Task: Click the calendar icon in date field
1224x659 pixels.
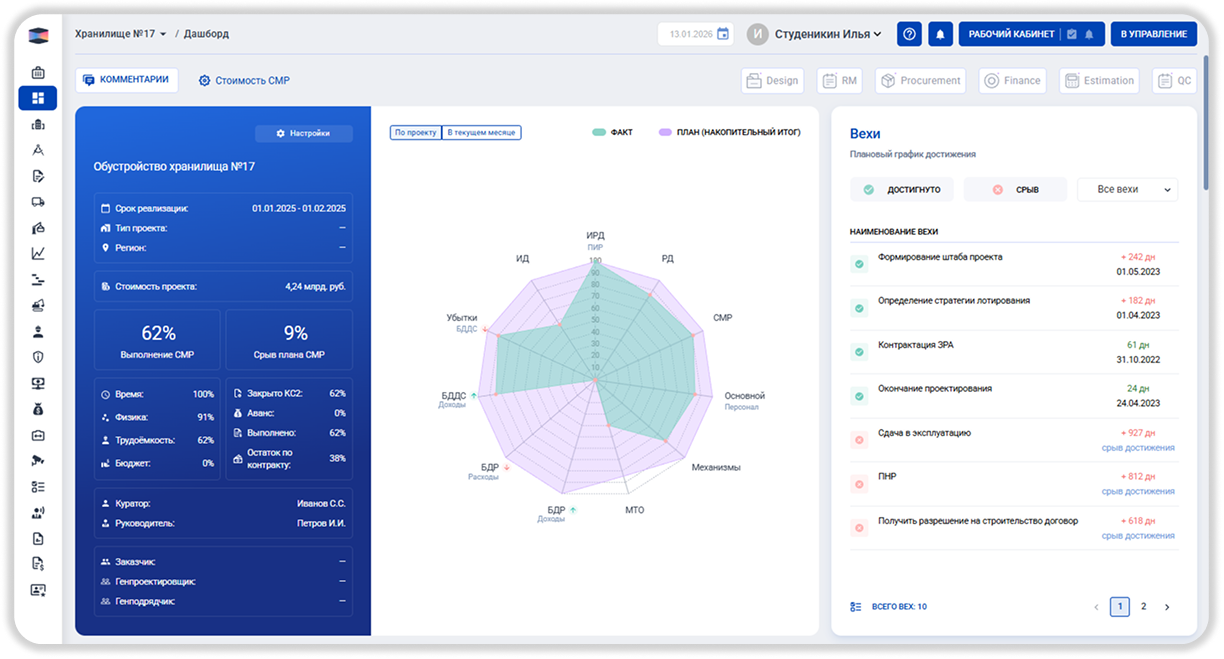Action: coord(723,34)
